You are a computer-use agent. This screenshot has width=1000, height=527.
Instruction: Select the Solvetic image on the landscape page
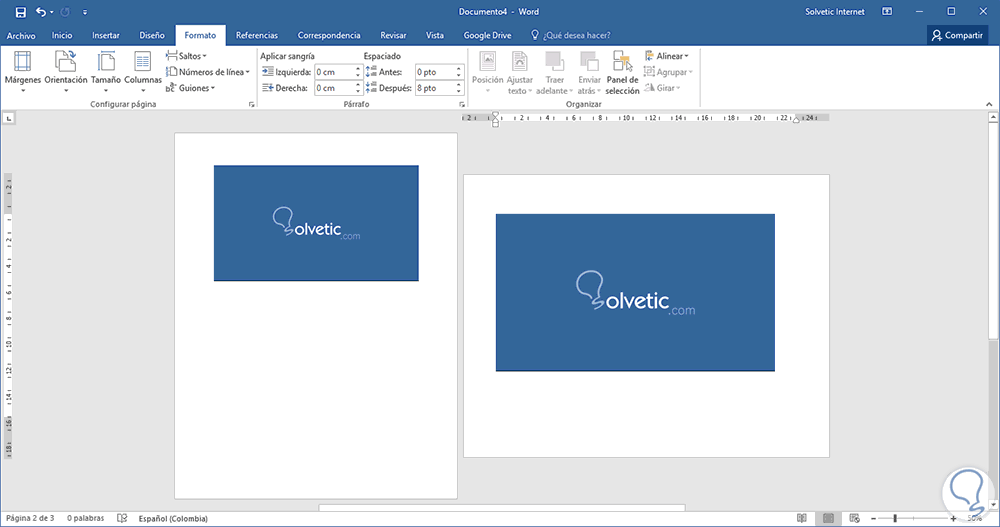click(634, 292)
